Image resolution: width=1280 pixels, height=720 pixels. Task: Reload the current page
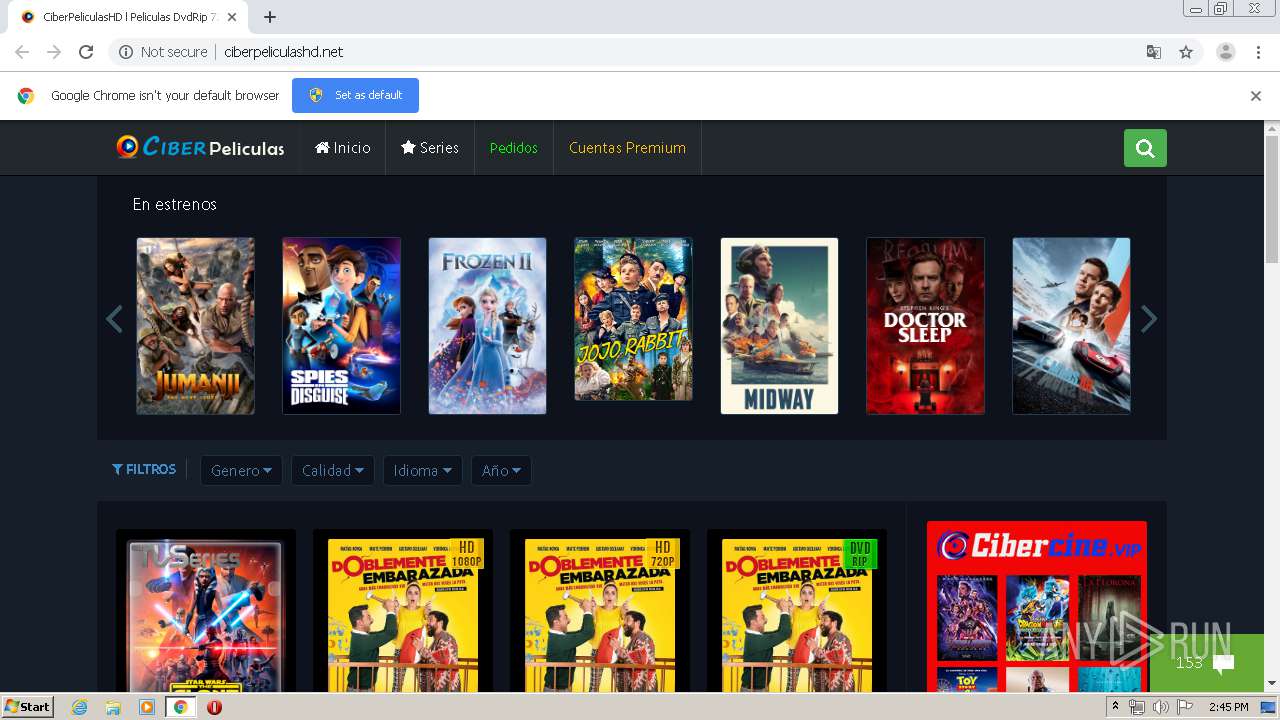coord(86,52)
